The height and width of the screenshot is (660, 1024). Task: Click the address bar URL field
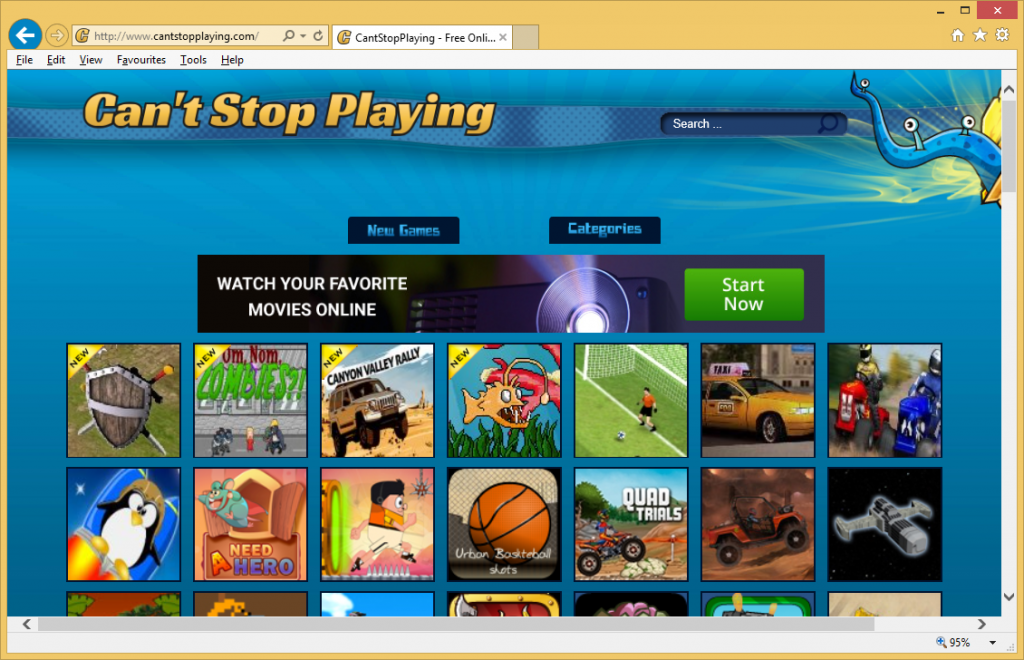point(176,36)
